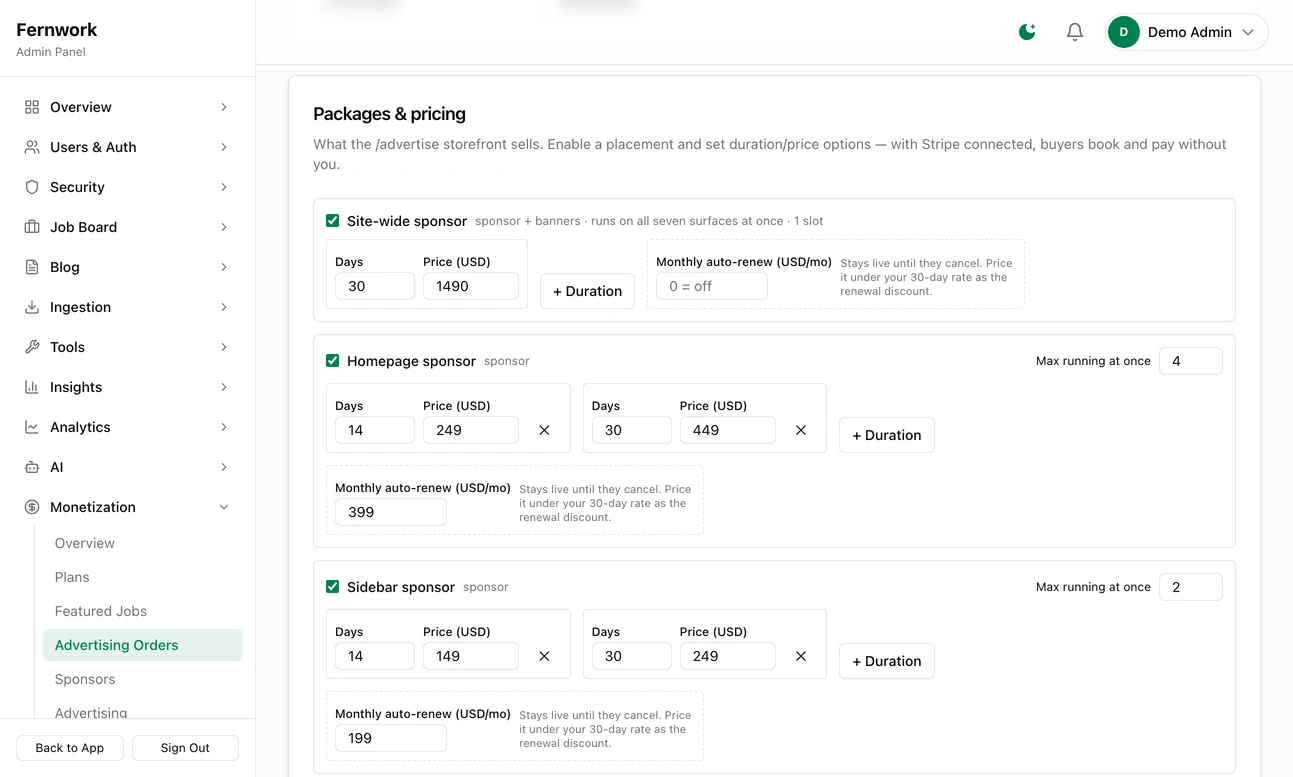
Task: Click Sidebar sponsor Max running at once field
Action: click(1190, 587)
